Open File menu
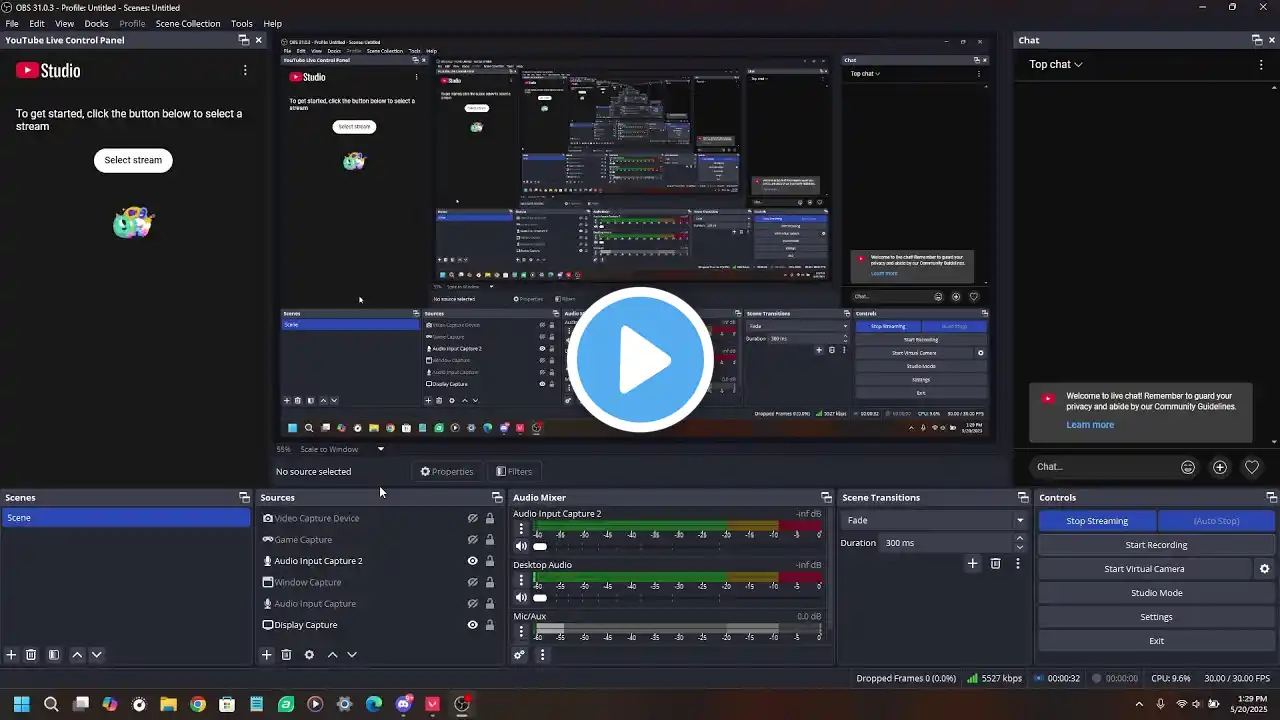 12,23
